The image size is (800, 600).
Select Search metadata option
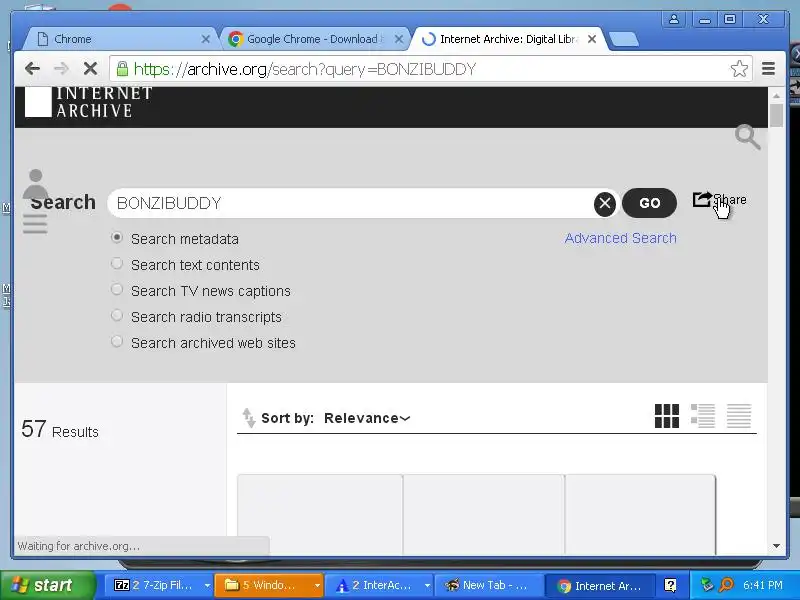click(117, 238)
